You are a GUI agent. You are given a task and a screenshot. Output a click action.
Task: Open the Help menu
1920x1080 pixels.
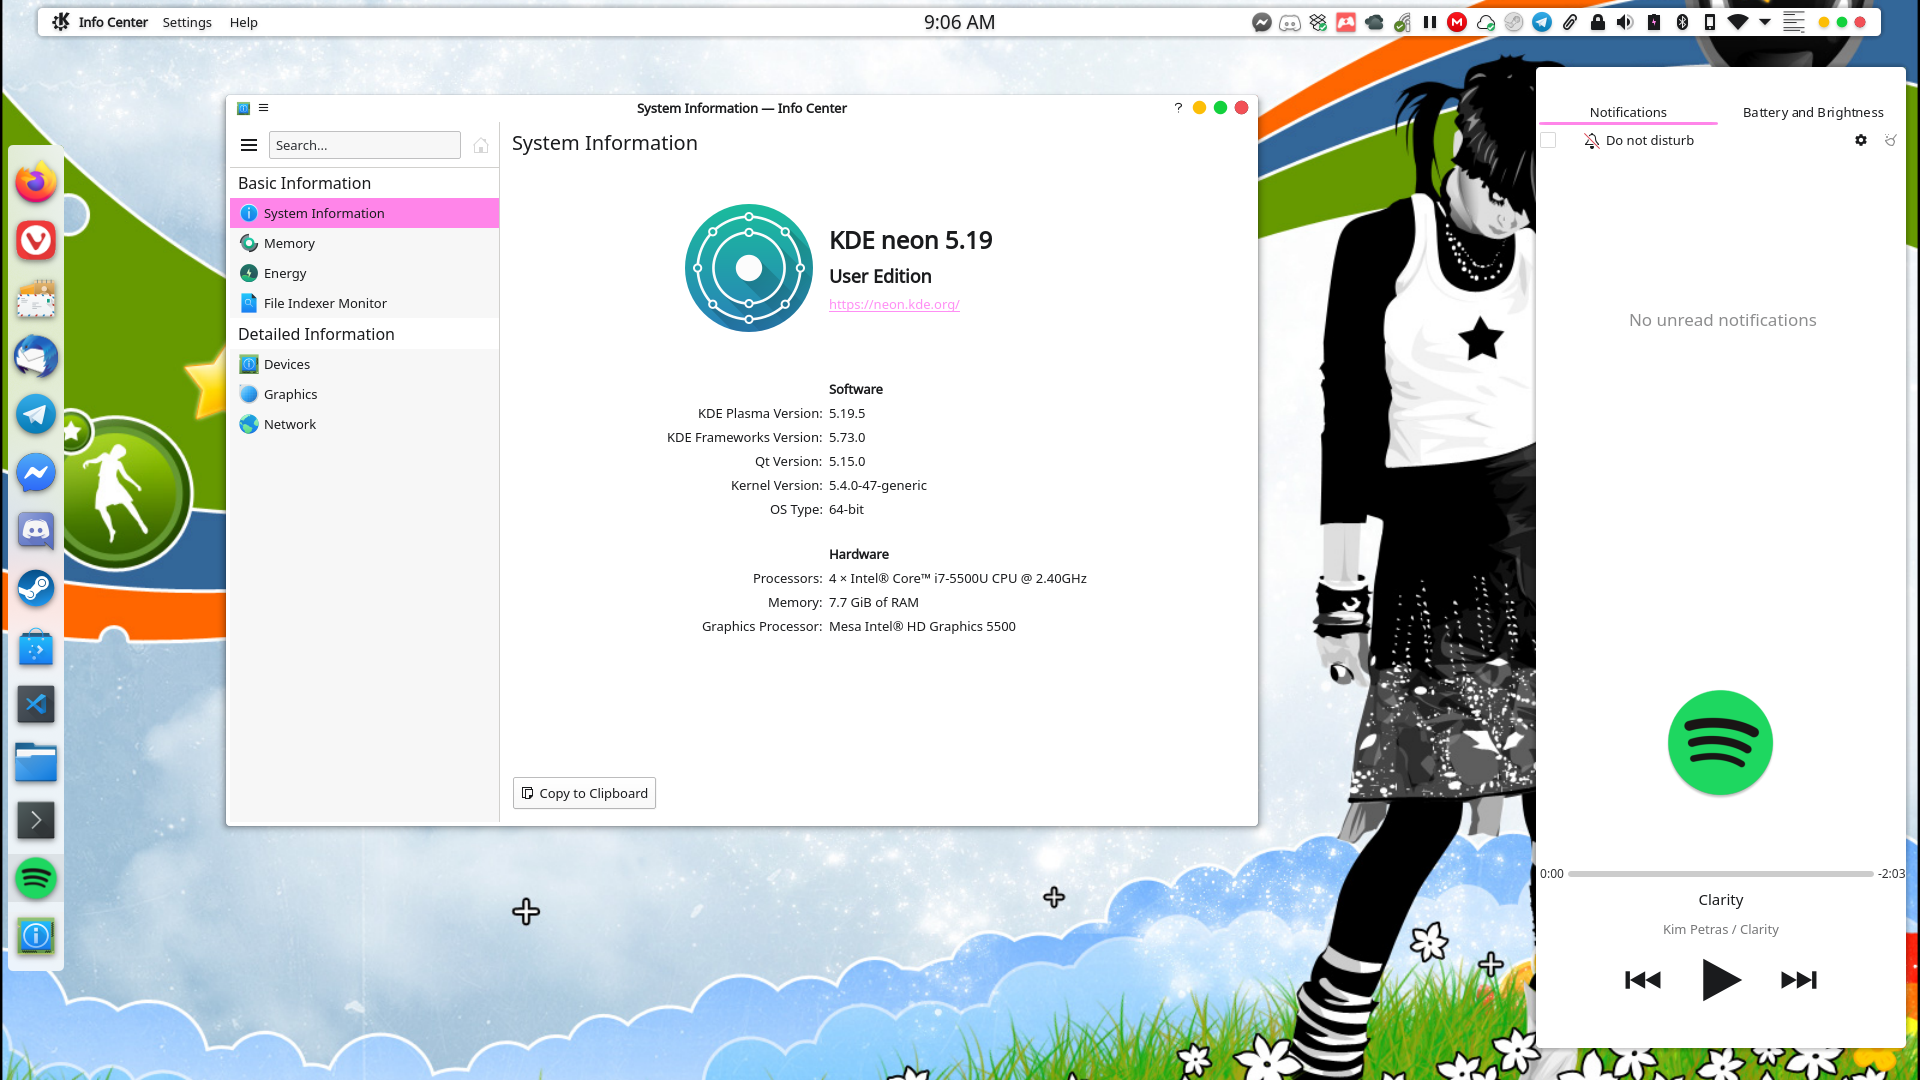click(243, 22)
